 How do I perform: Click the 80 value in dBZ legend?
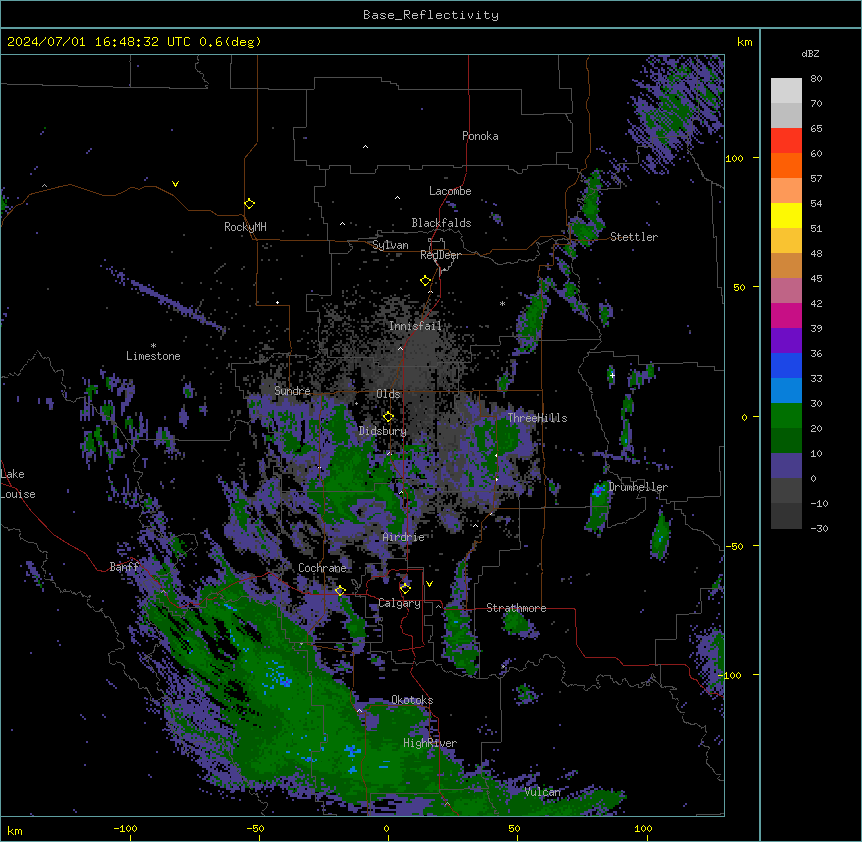(x=816, y=79)
